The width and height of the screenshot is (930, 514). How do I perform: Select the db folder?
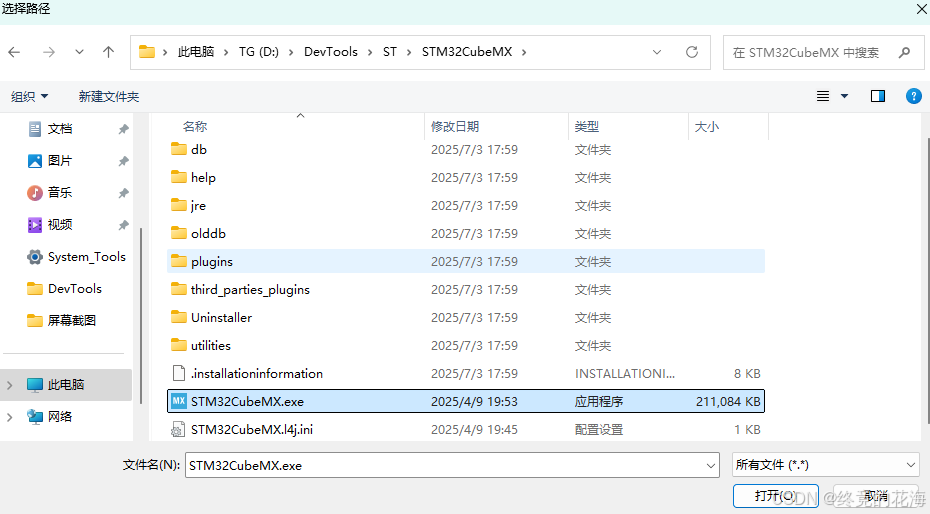[466, 149]
